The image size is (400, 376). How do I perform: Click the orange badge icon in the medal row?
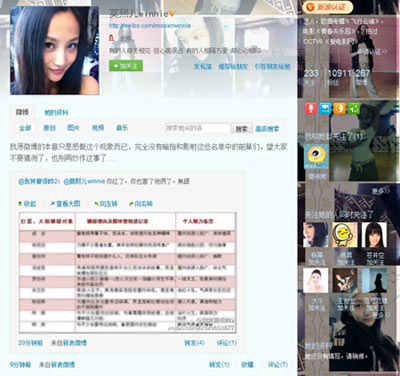click(339, 109)
